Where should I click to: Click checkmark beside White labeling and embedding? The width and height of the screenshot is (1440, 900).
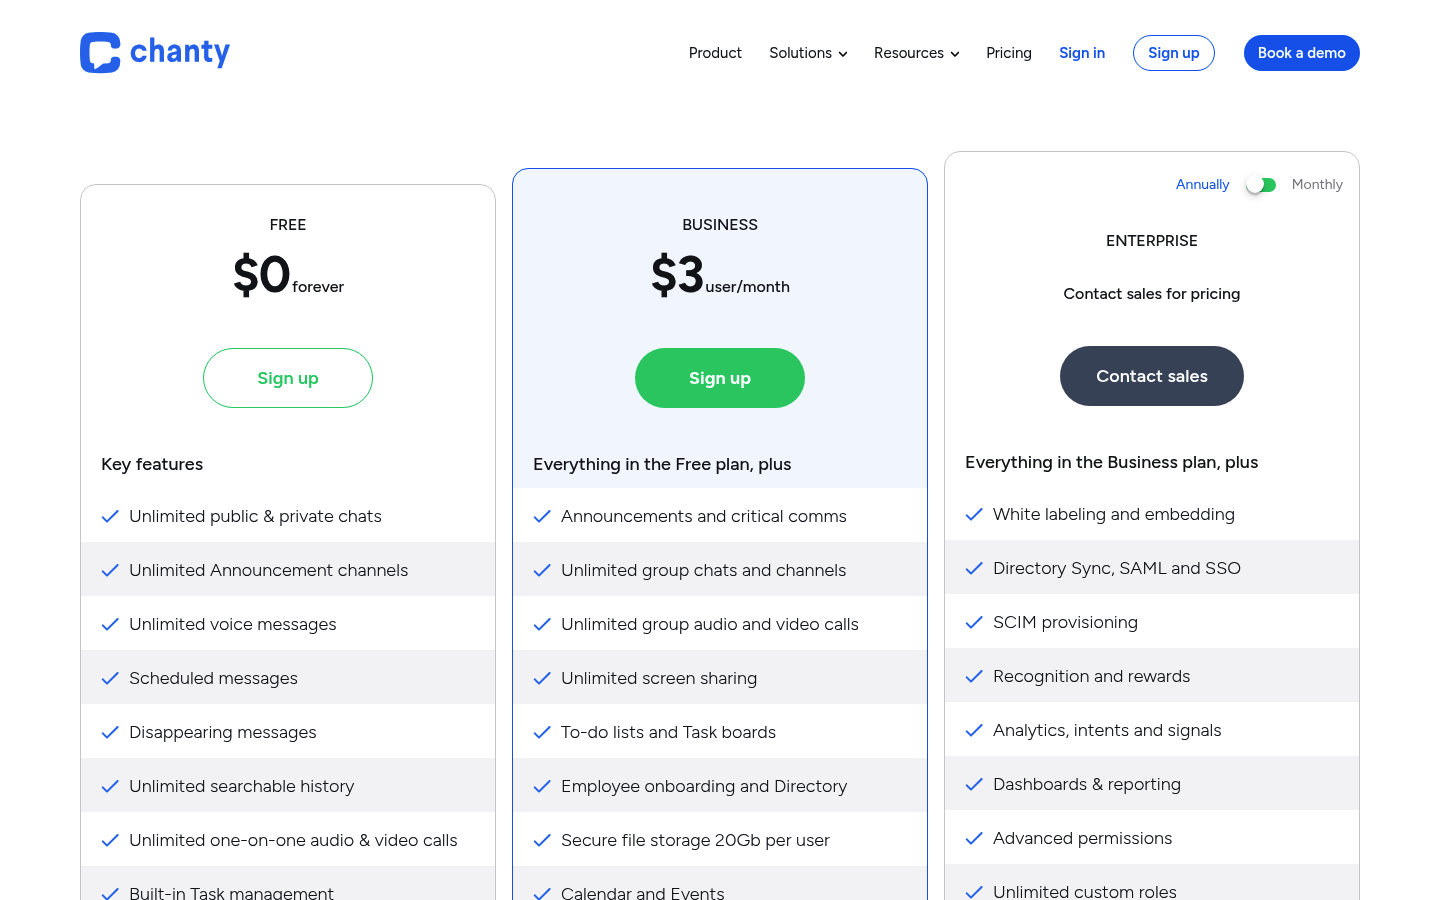[x=974, y=514]
